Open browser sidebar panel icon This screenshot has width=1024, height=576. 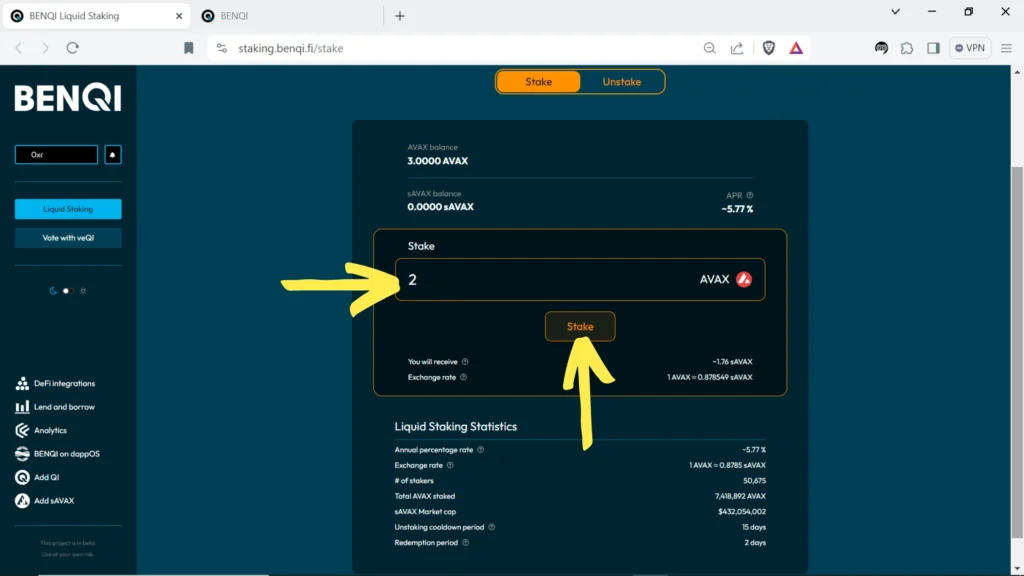point(933,47)
